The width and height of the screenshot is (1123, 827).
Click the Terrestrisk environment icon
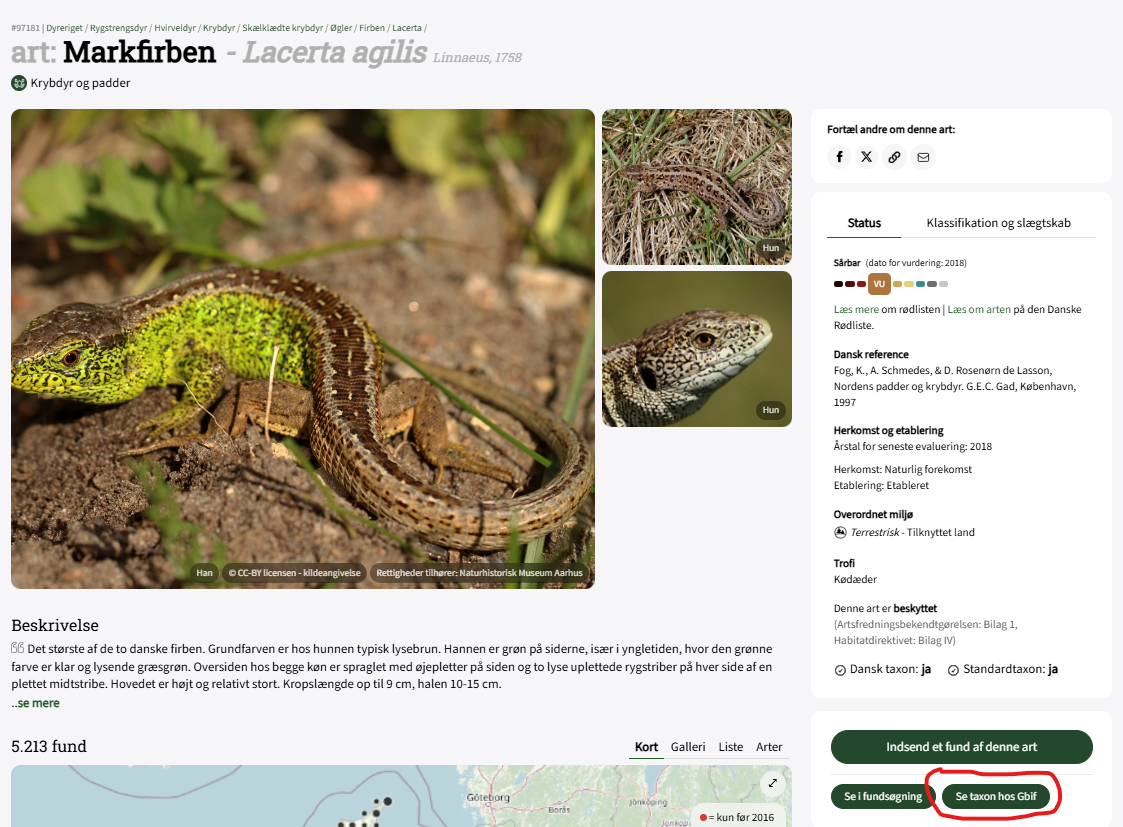[x=840, y=532]
